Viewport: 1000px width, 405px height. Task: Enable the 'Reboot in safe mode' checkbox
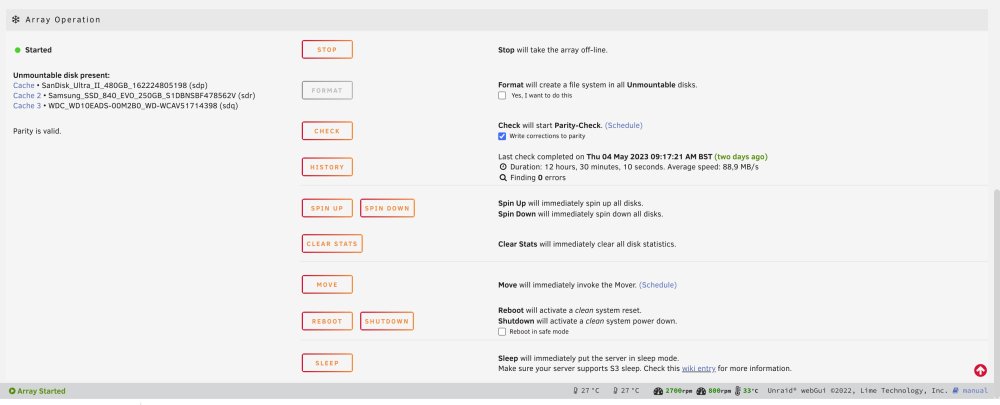pyautogui.click(x=502, y=332)
